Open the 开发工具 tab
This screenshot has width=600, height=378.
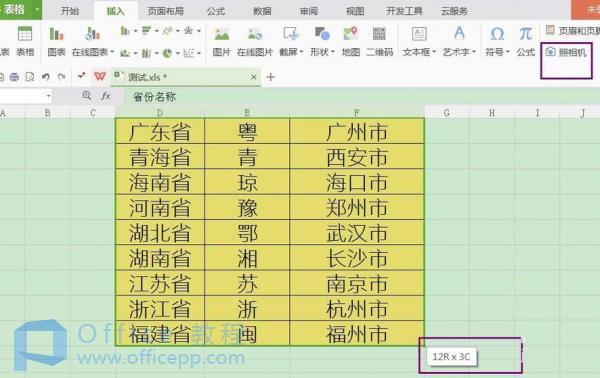(404, 11)
